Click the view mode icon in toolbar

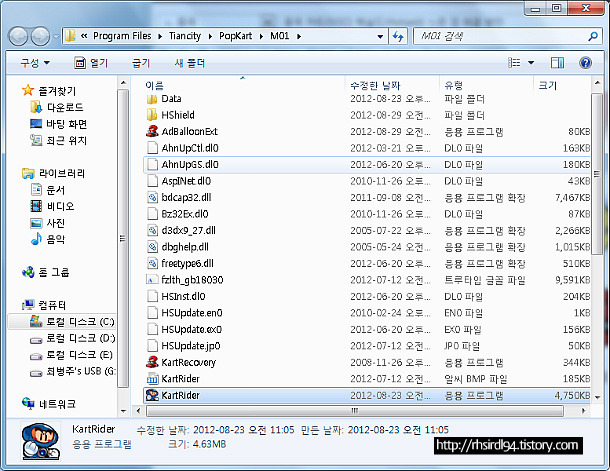tap(514, 63)
